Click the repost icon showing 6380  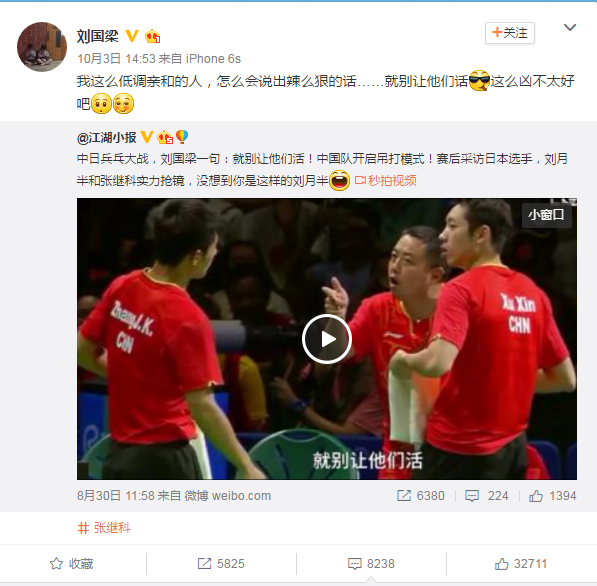point(404,495)
